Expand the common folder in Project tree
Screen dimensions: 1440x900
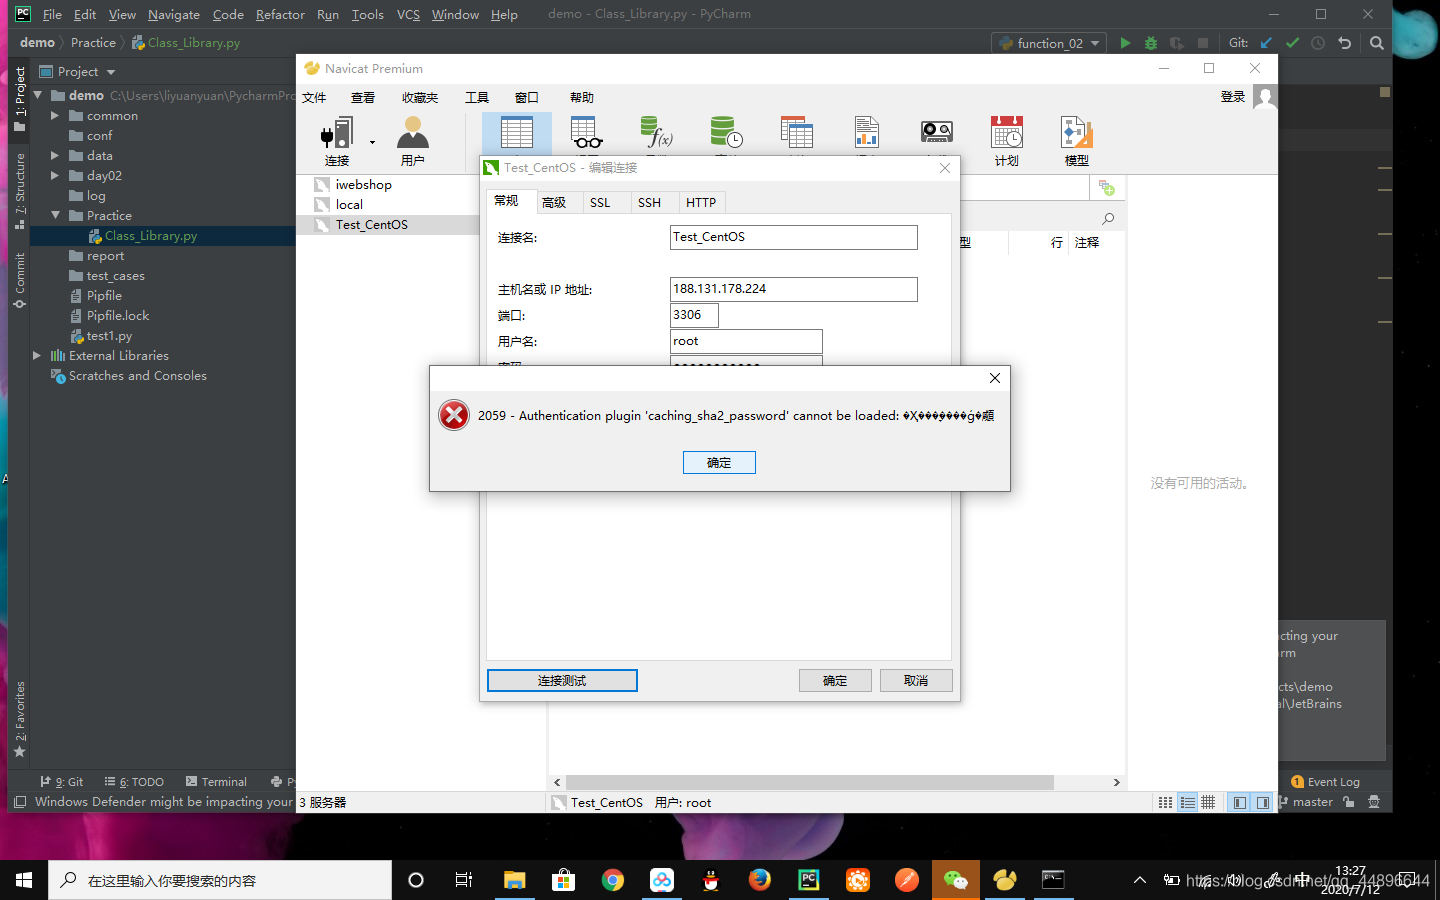(55, 115)
